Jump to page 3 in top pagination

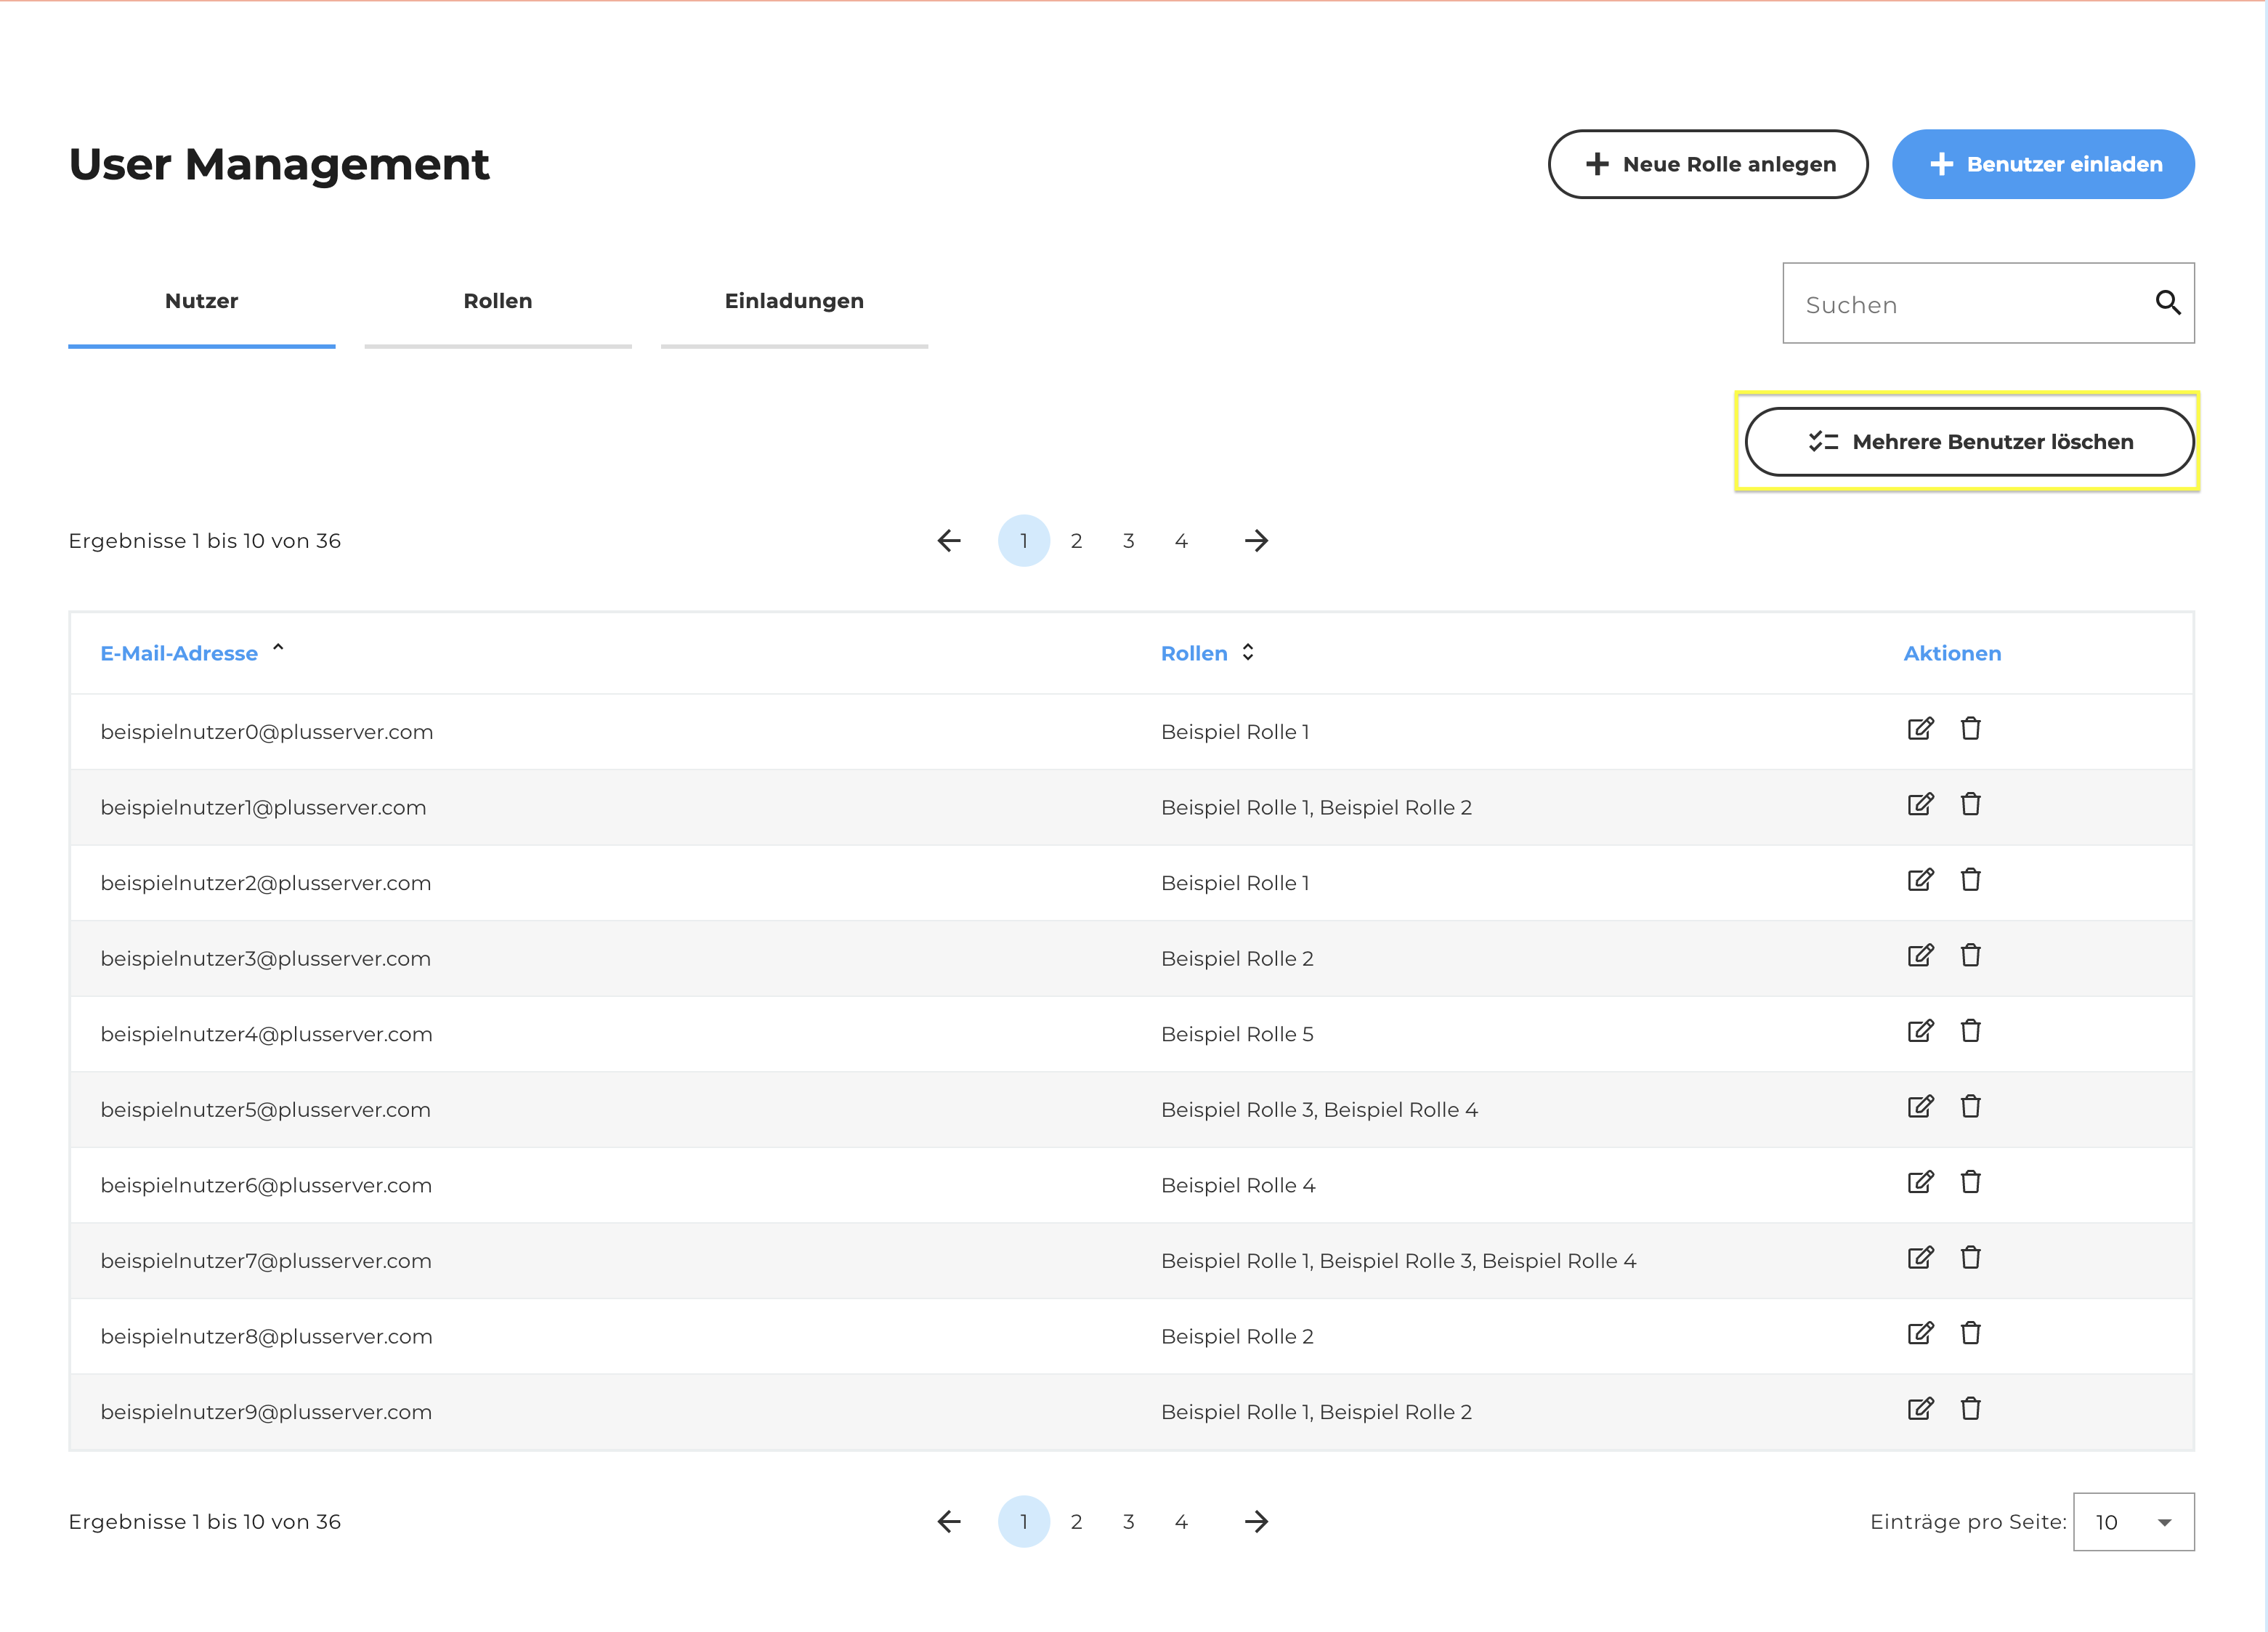point(1128,541)
